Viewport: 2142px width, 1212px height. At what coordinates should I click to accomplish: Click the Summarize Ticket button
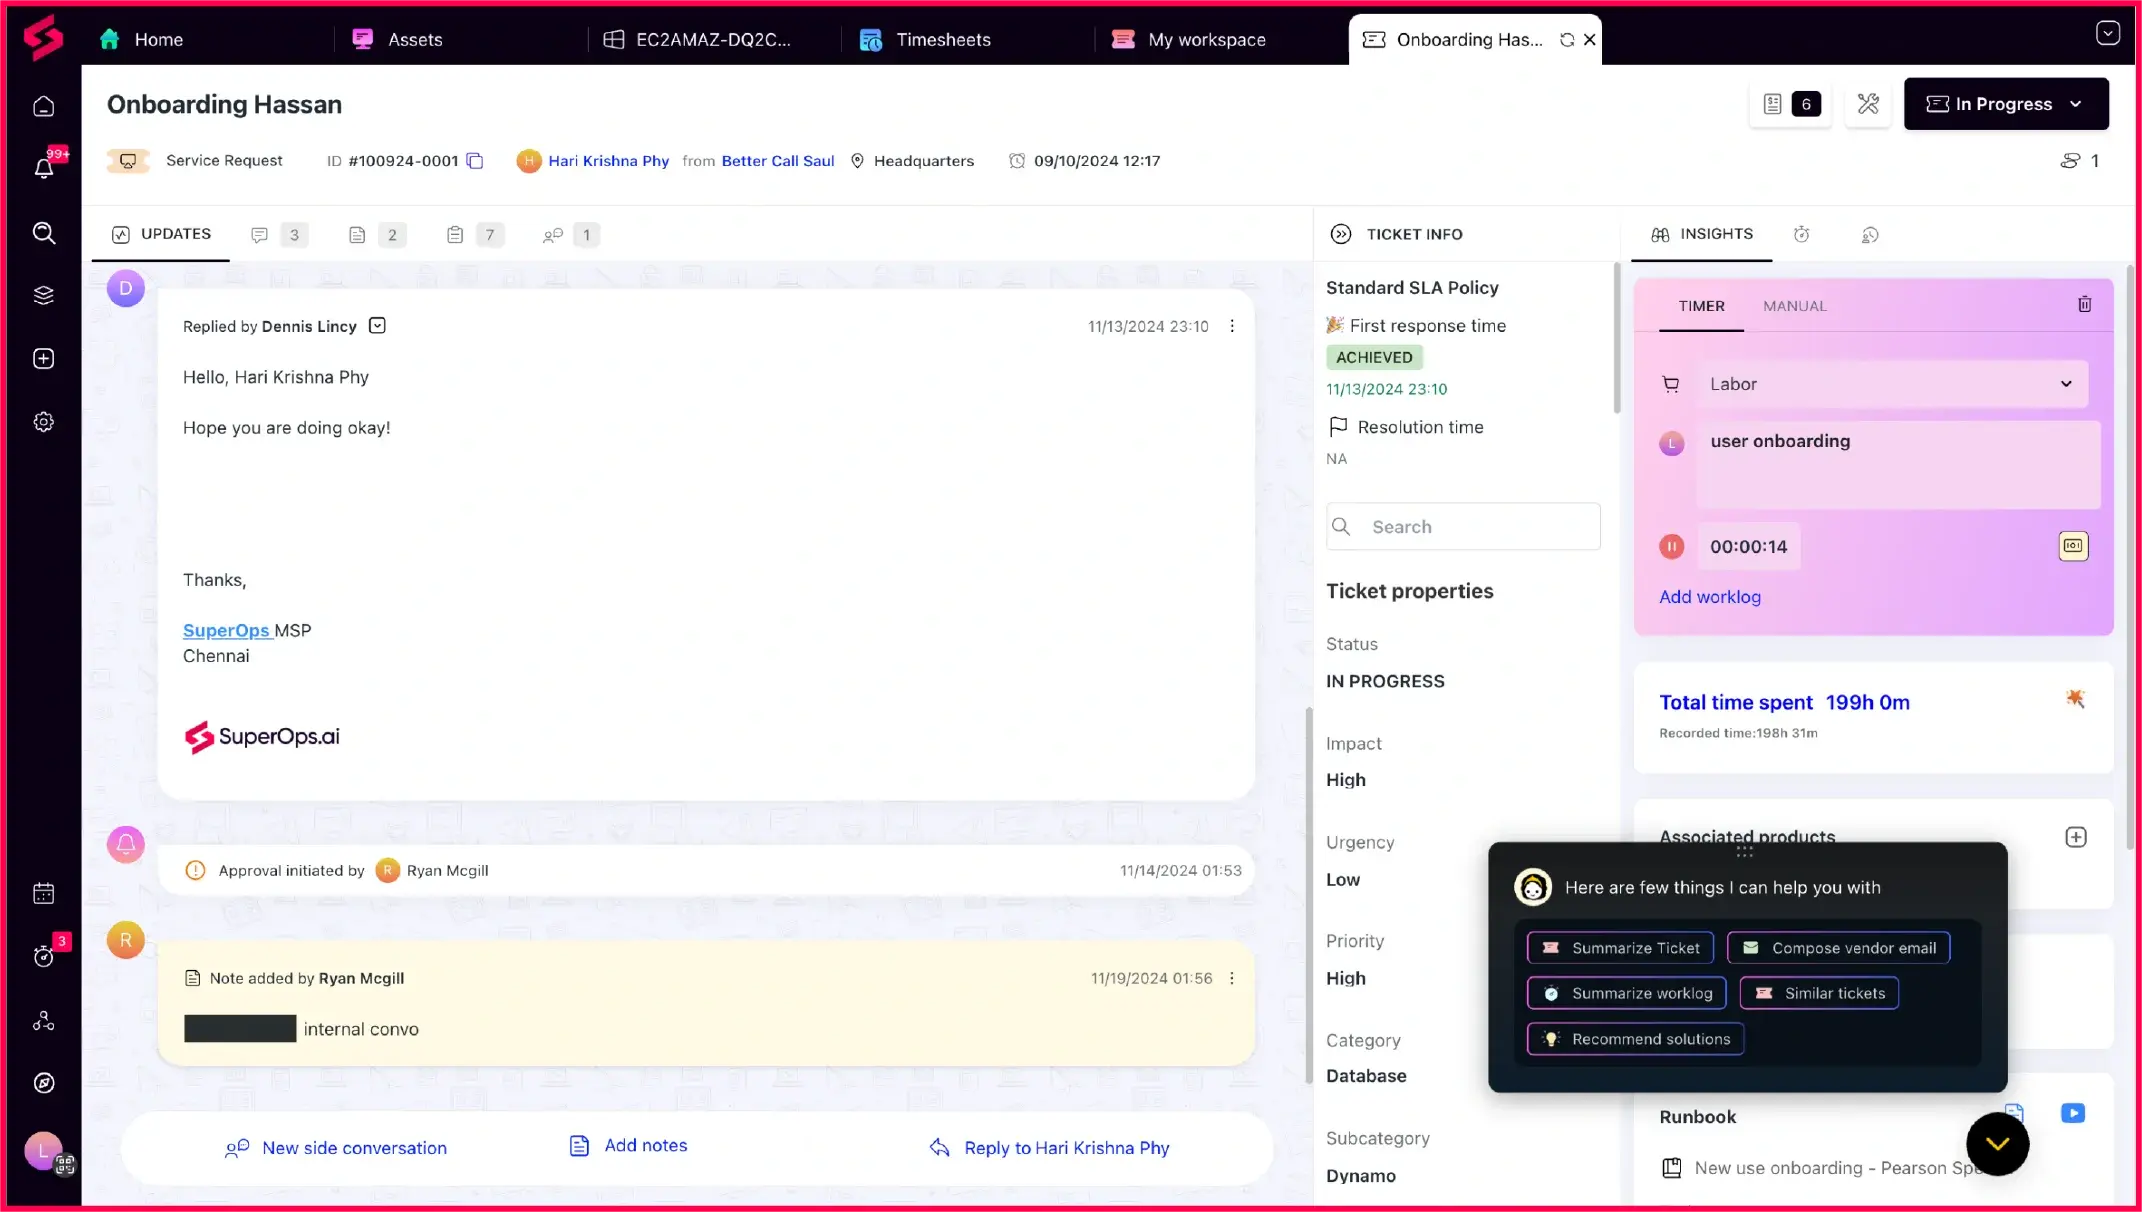tap(1619, 947)
